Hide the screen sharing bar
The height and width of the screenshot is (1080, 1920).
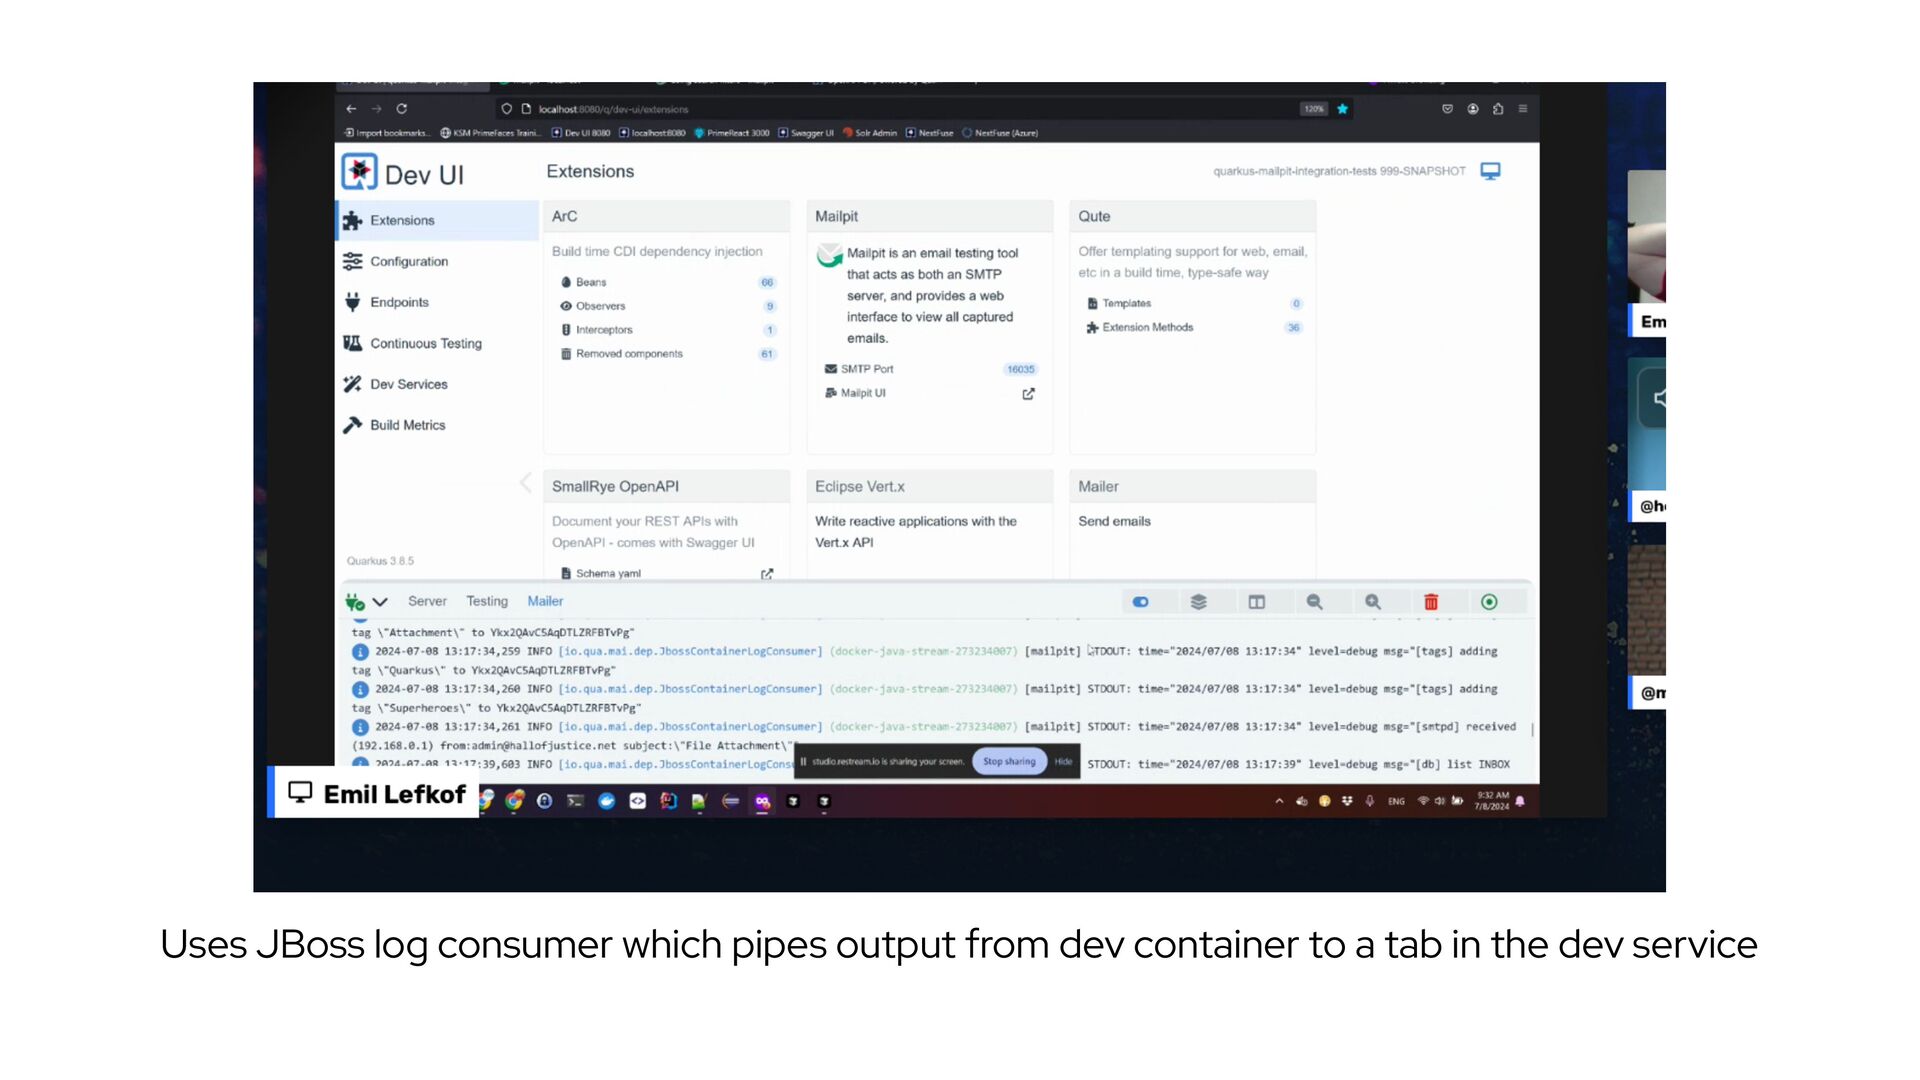pos(1063,762)
